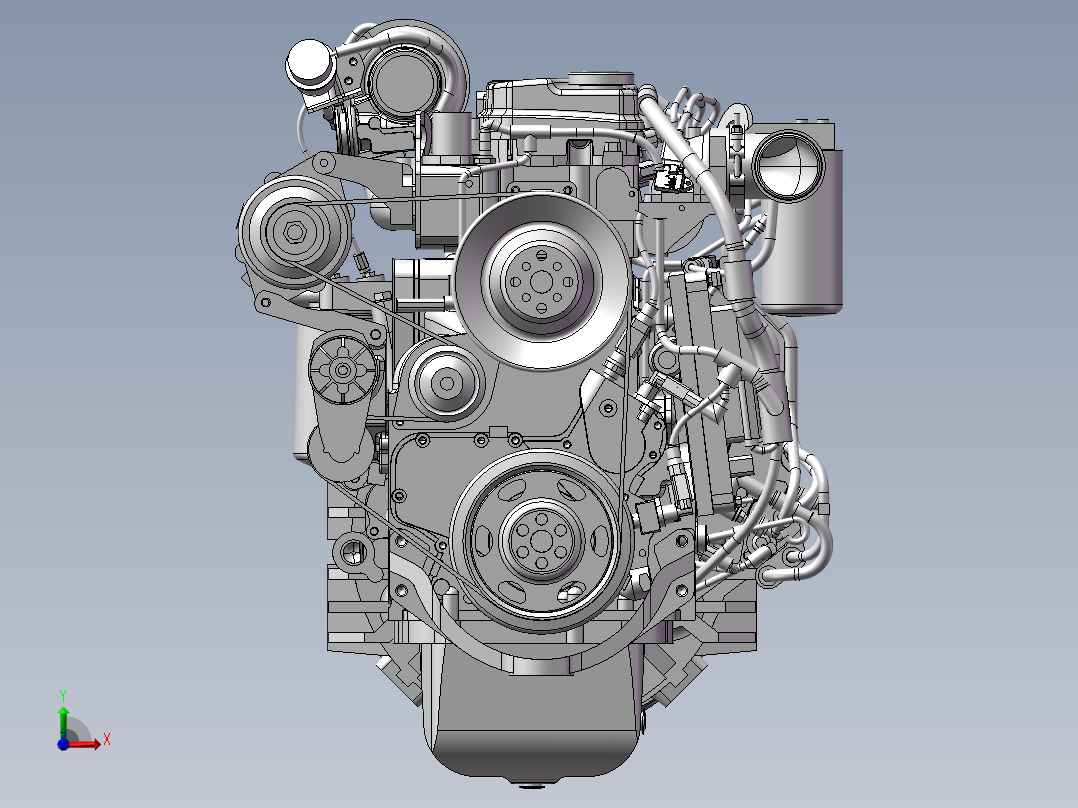The height and width of the screenshot is (808, 1078).
Task: Select the round cap on the turbo actuator
Action: point(308,64)
